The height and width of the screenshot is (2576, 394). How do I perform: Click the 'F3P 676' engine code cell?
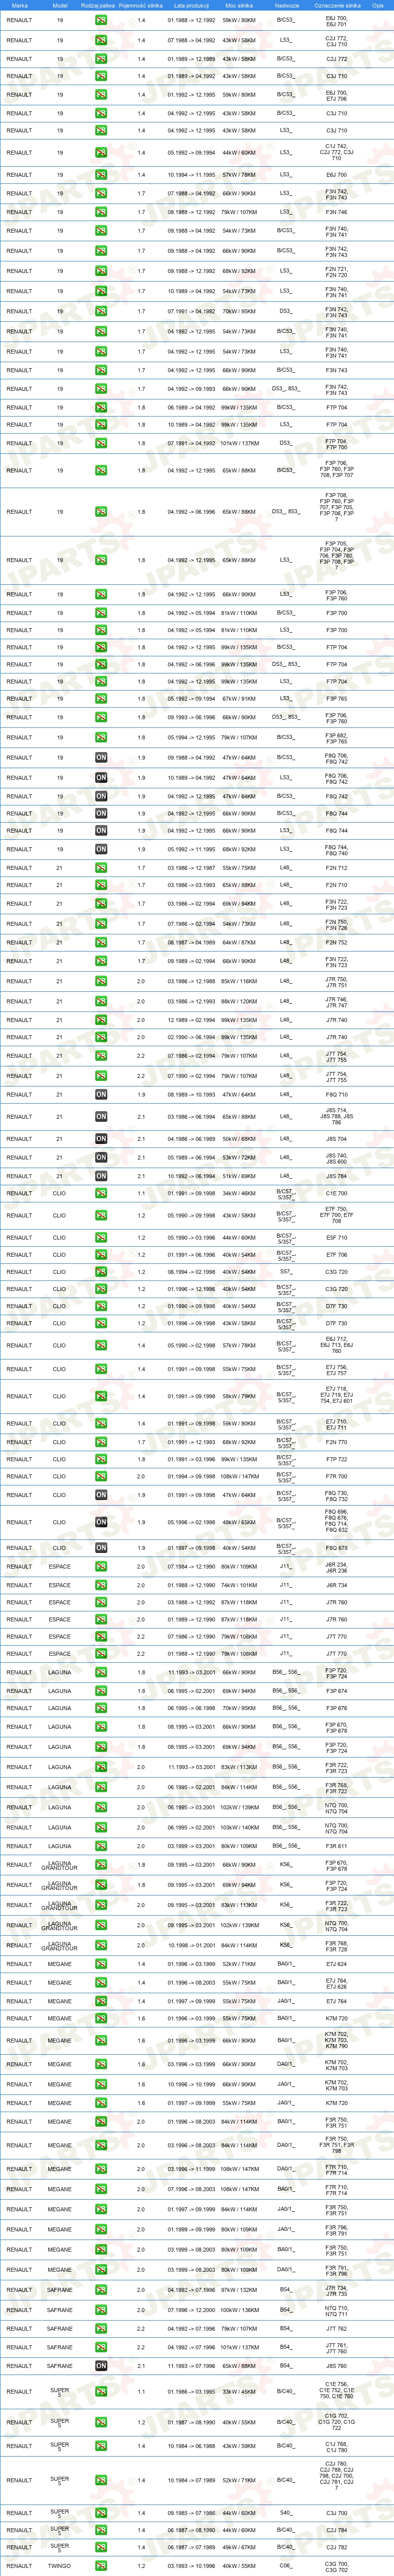[x=336, y=1708]
